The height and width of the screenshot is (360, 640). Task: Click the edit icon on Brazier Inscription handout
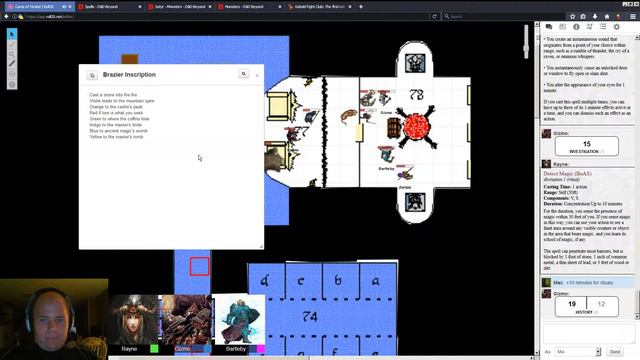pos(92,76)
